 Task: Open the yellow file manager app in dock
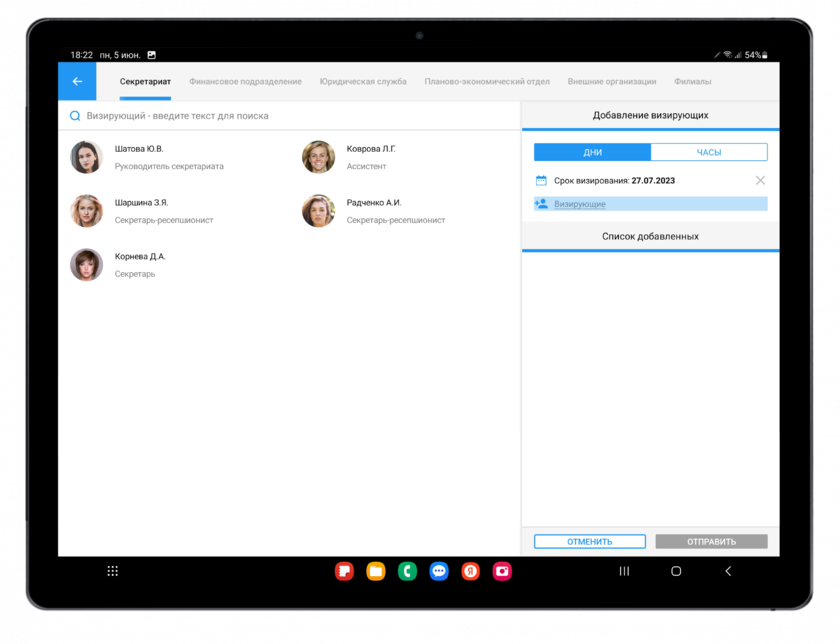pos(376,571)
